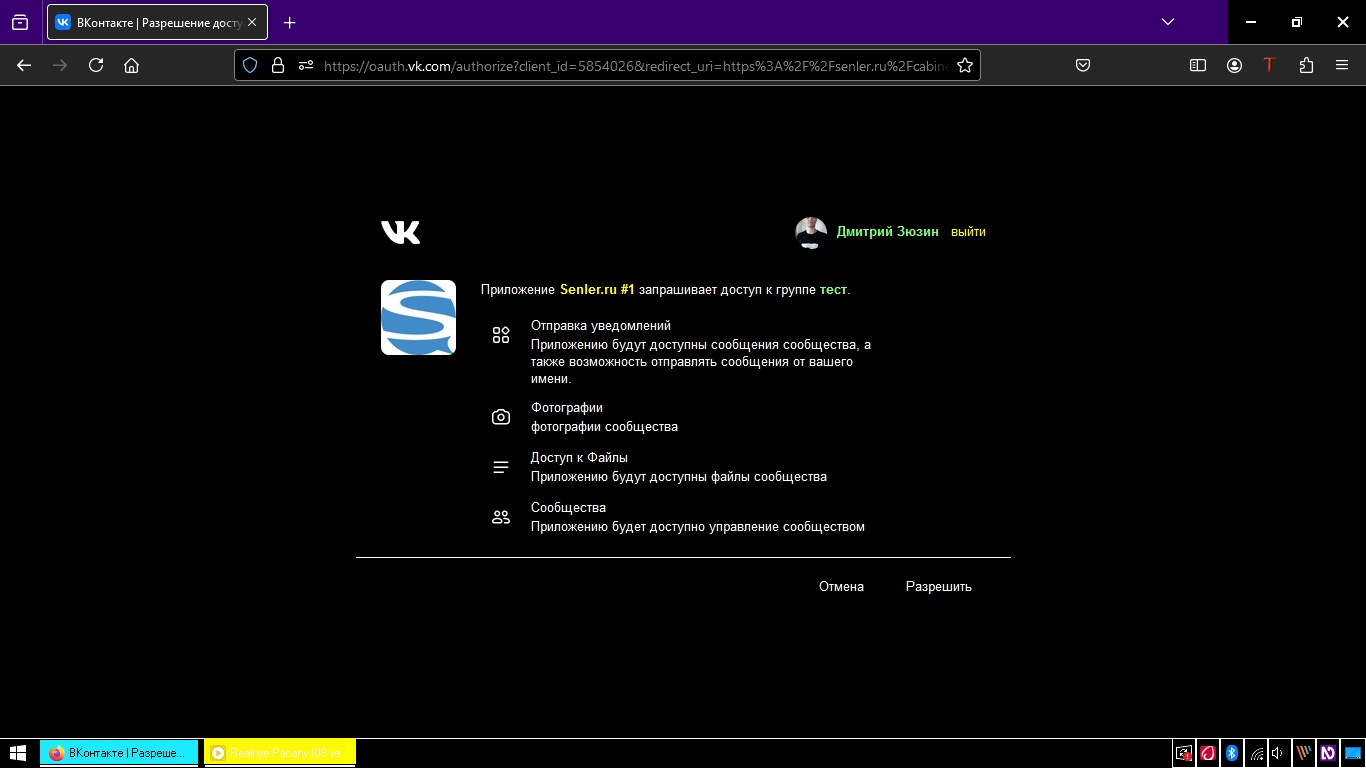Click the Доступ к Файлы heading

tap(579, 458)
